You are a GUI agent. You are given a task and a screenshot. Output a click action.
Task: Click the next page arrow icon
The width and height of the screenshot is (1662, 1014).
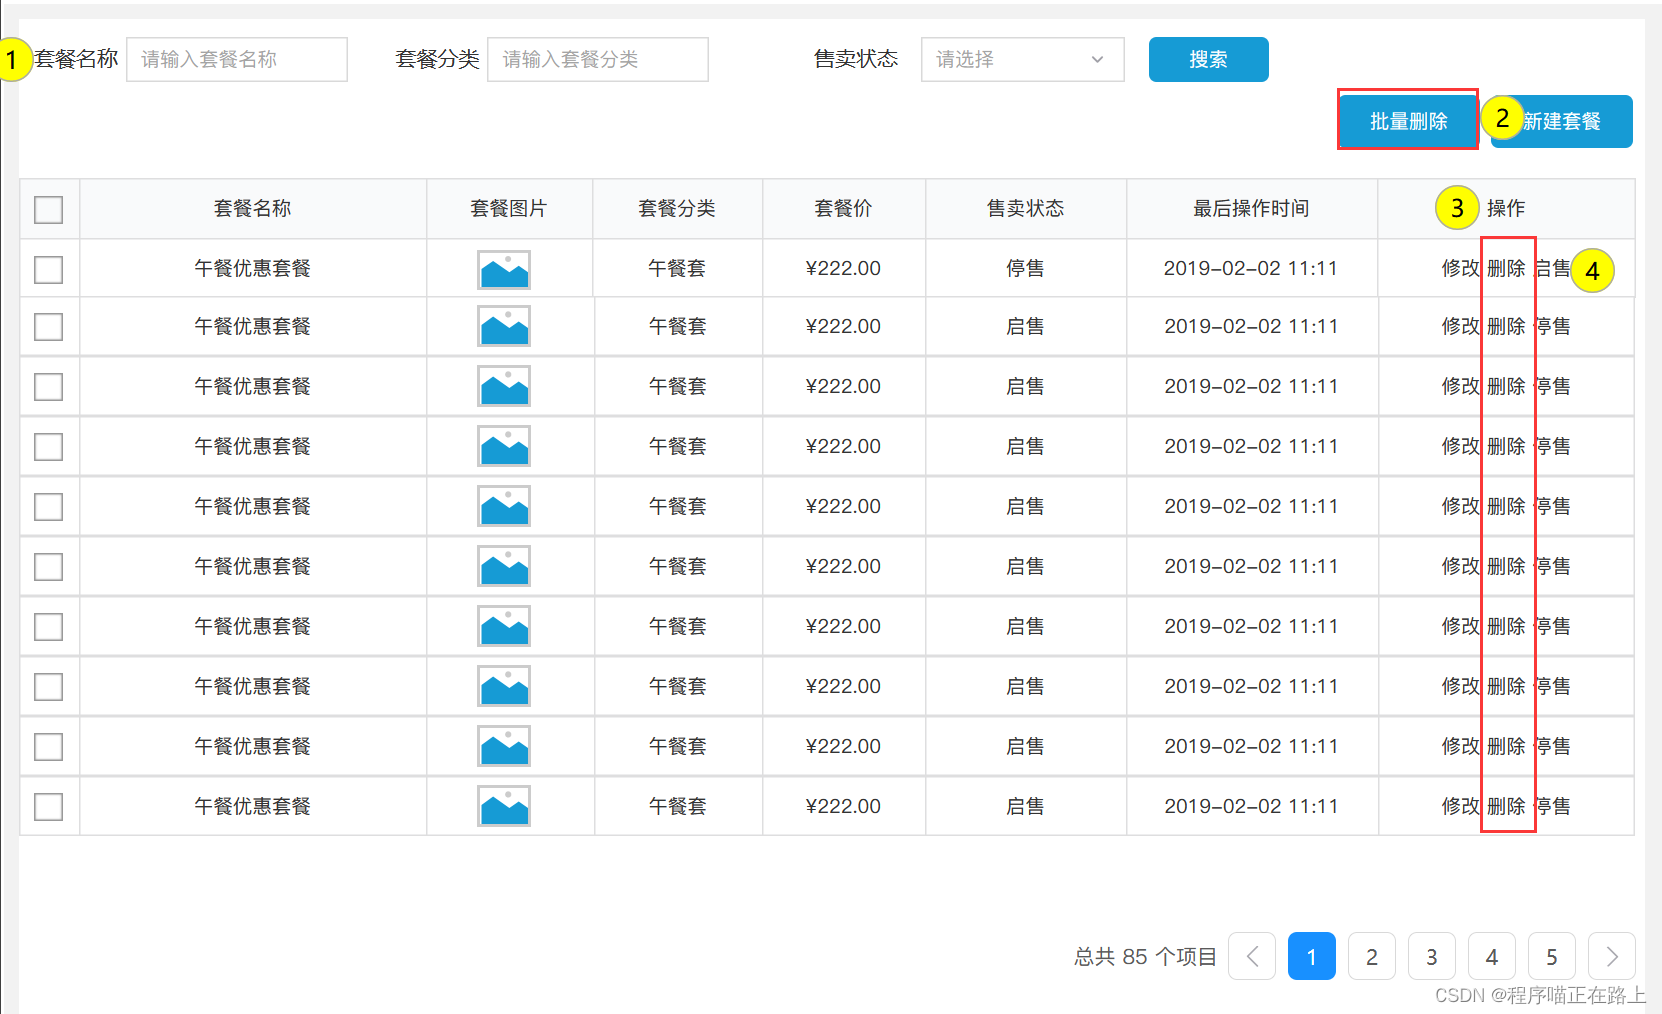pyautogui.click(x=1611, y=956)
